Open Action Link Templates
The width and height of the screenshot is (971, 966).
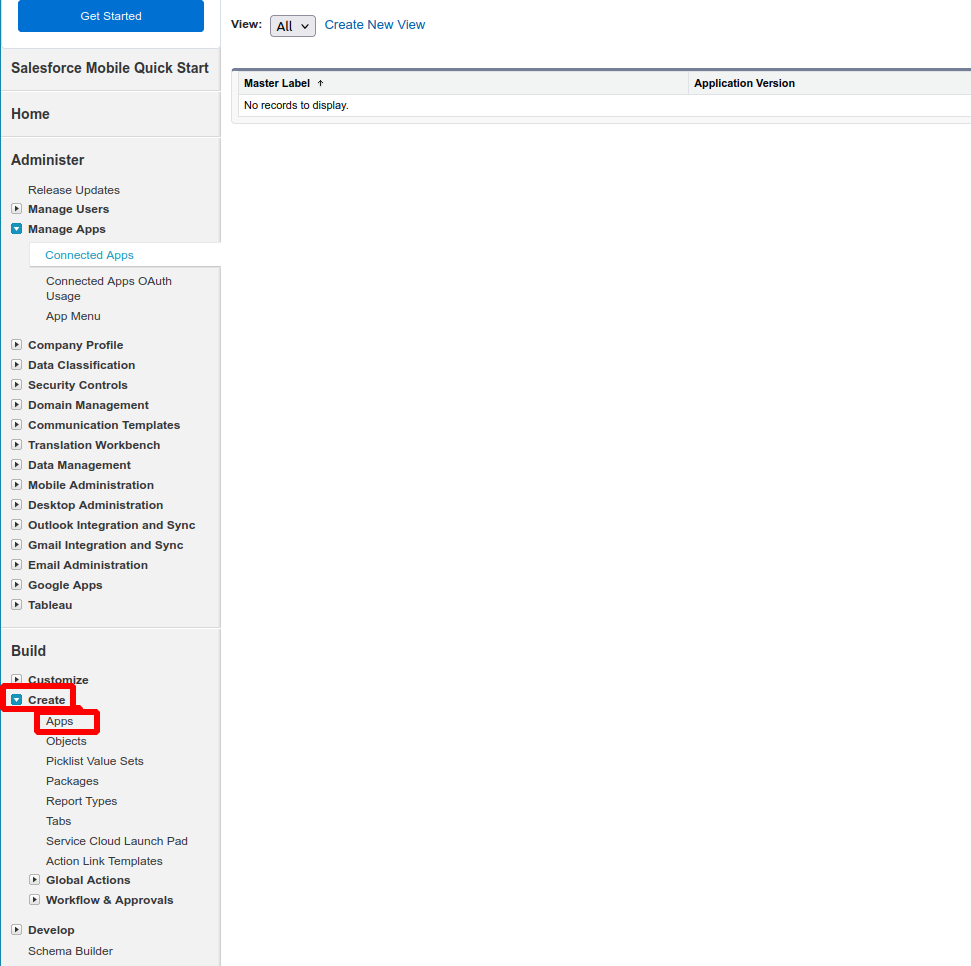click(x=104, y=861)
